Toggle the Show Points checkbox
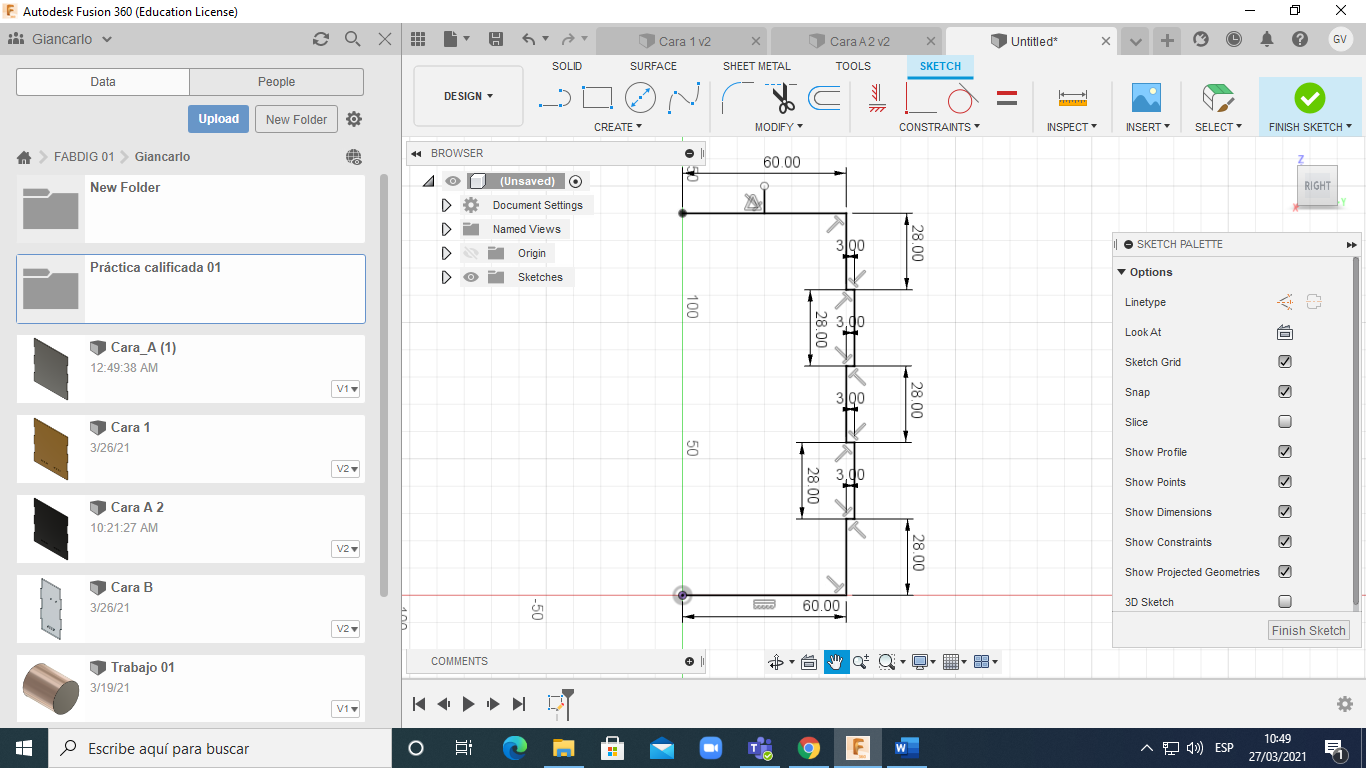 1285,482
